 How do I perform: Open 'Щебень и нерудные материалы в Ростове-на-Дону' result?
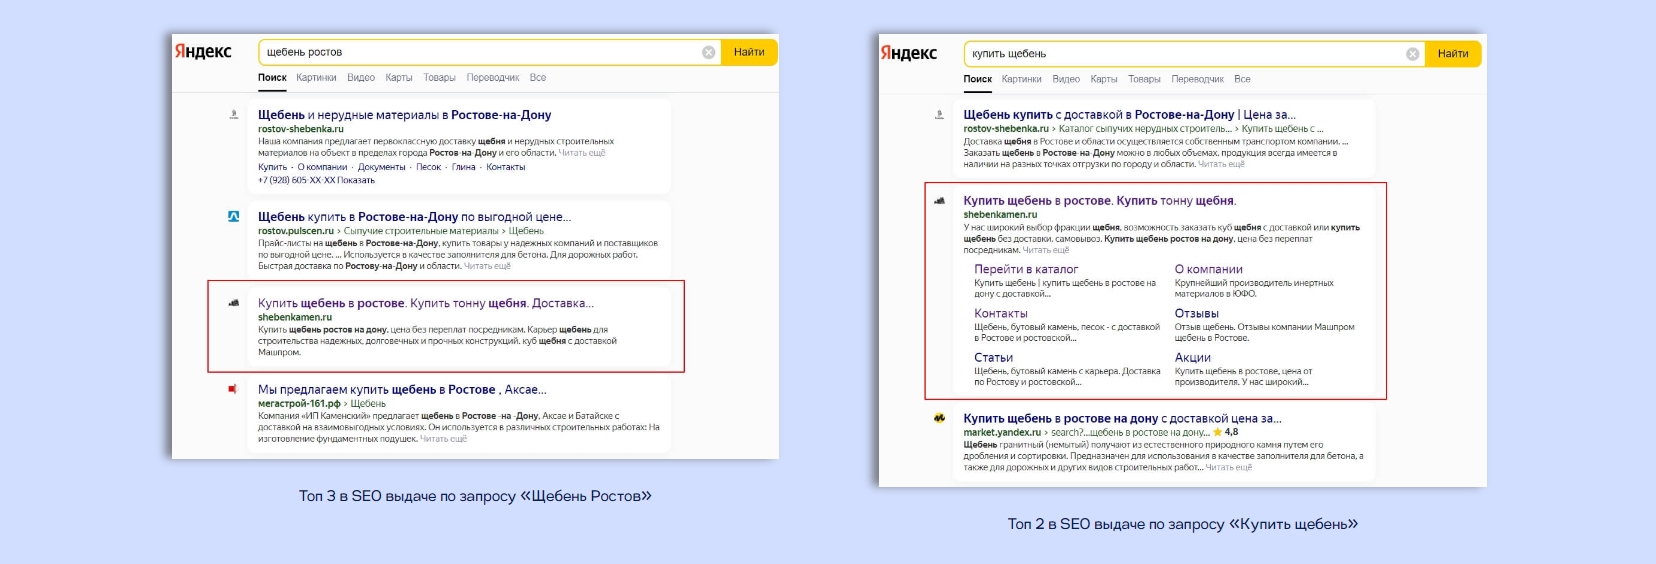click(404, 115)
